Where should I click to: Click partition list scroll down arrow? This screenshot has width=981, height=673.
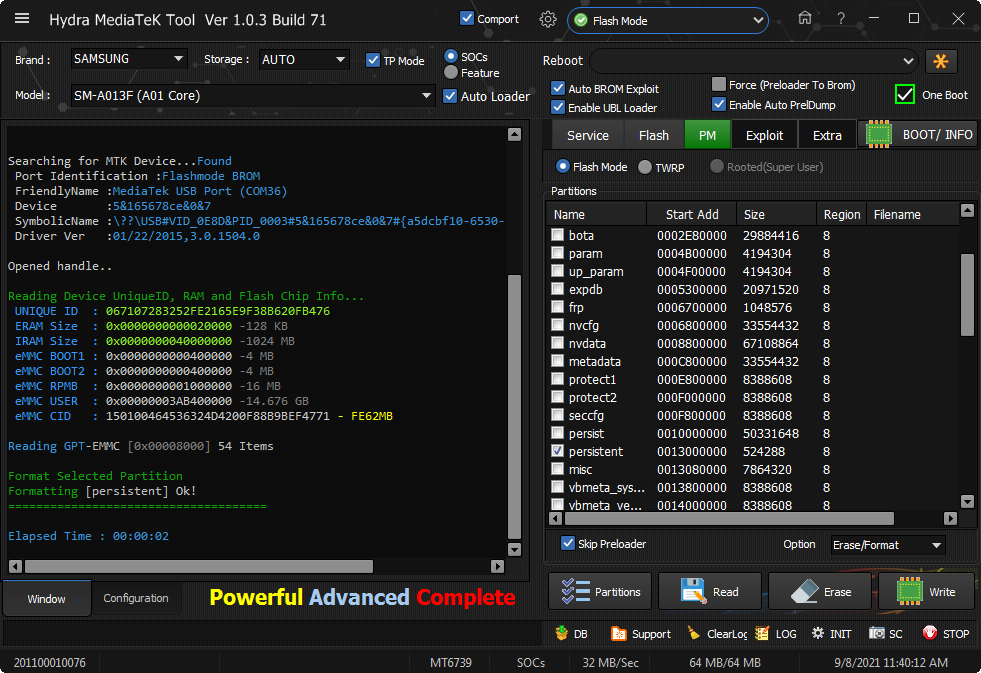click(967, 501)
